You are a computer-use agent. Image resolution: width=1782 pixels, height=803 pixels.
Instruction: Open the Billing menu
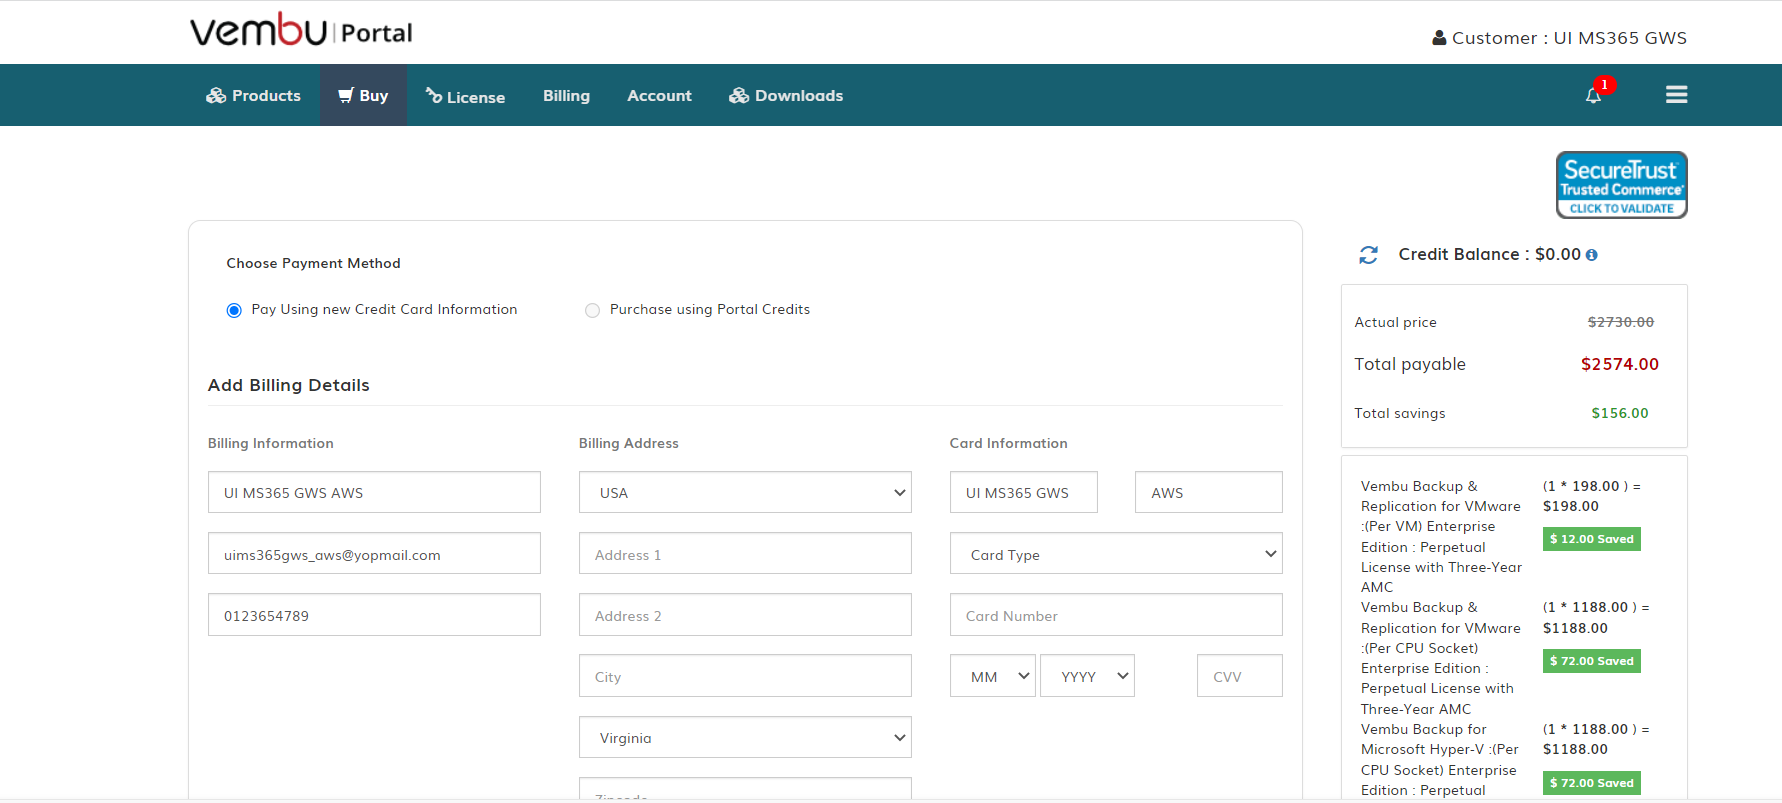pos(566,95)
